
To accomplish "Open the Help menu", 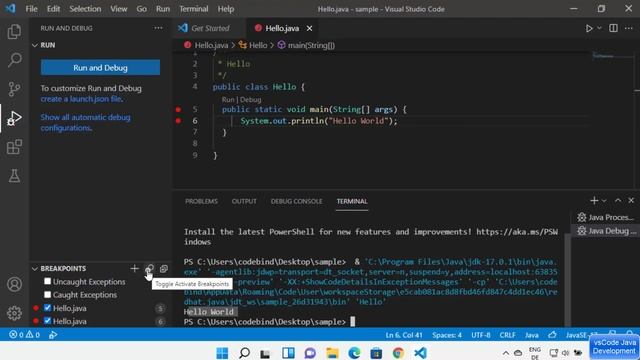I will click(x=226, y=9).
